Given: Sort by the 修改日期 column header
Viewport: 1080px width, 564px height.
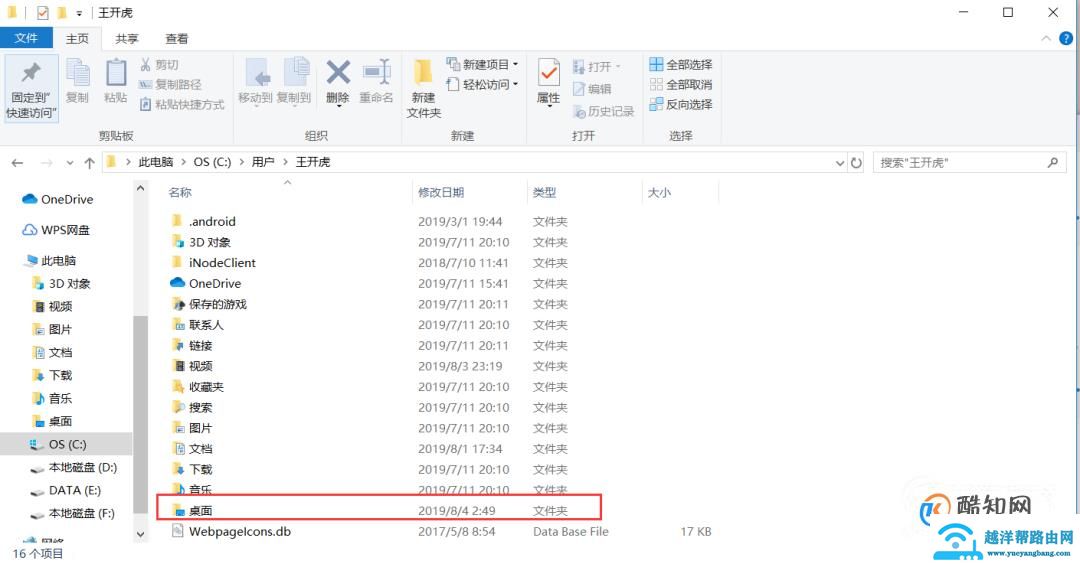Looking at the screenshot, I should pyautogui.click(x=441, y=193).
